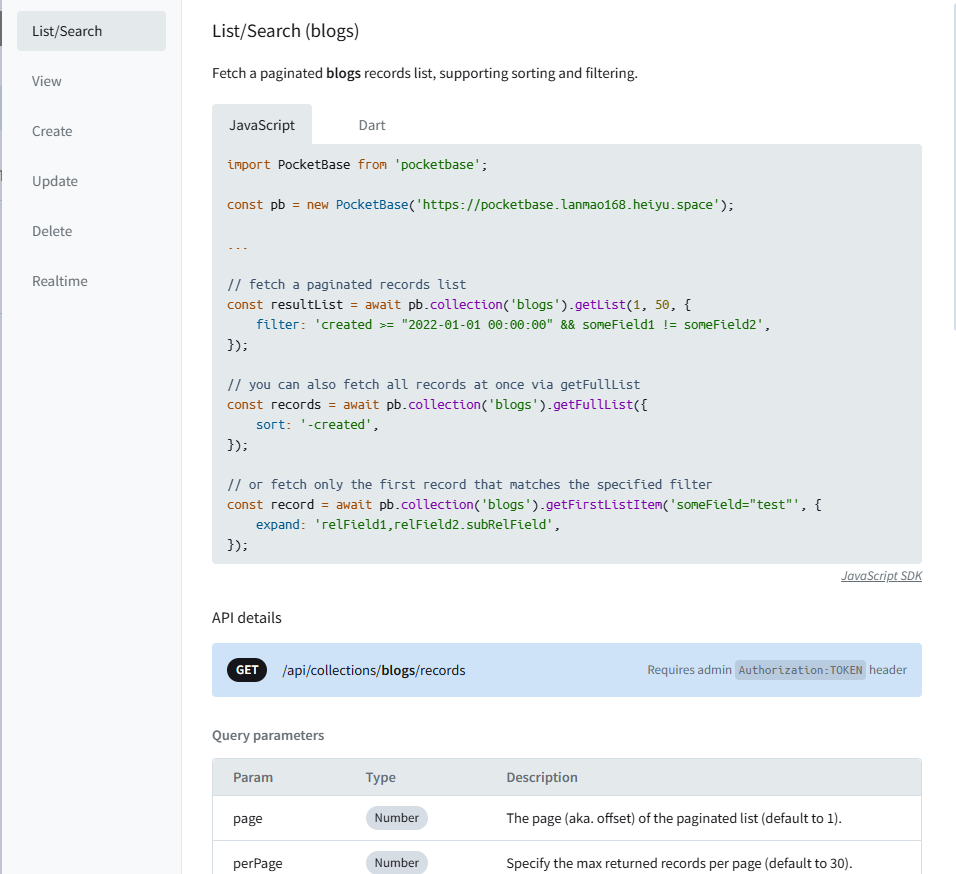Click the Number type badge for page

click(396, 818)
